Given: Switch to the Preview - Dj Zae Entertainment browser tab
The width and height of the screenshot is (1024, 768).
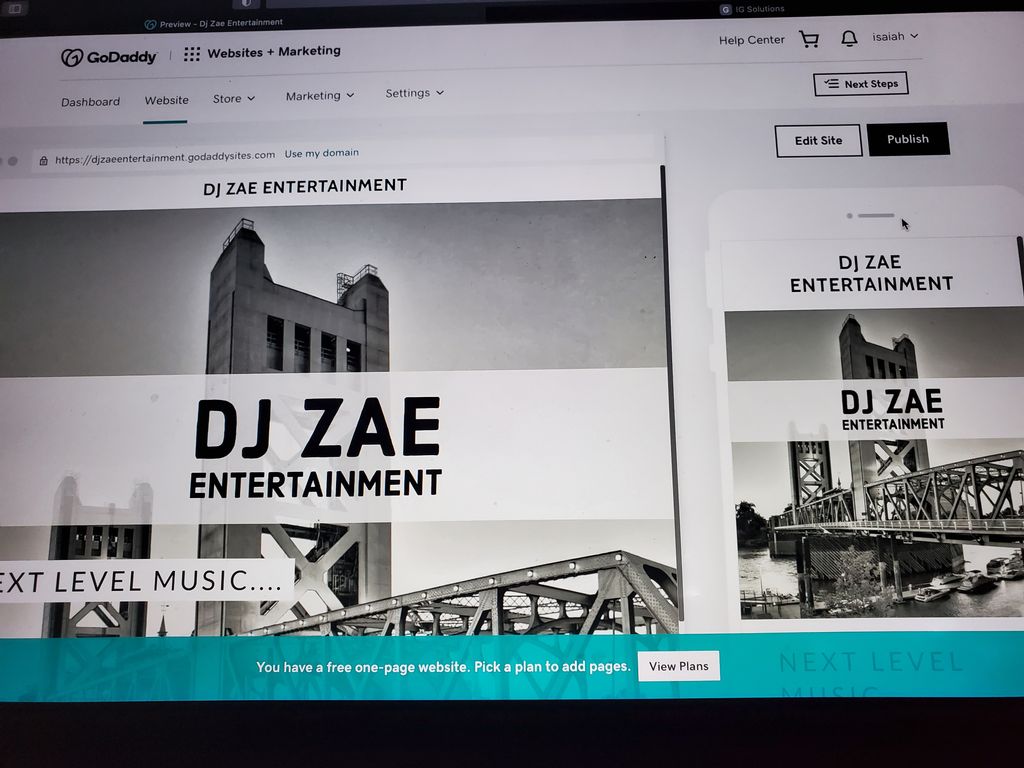Looking at the screenshot, I should (214, 24).
